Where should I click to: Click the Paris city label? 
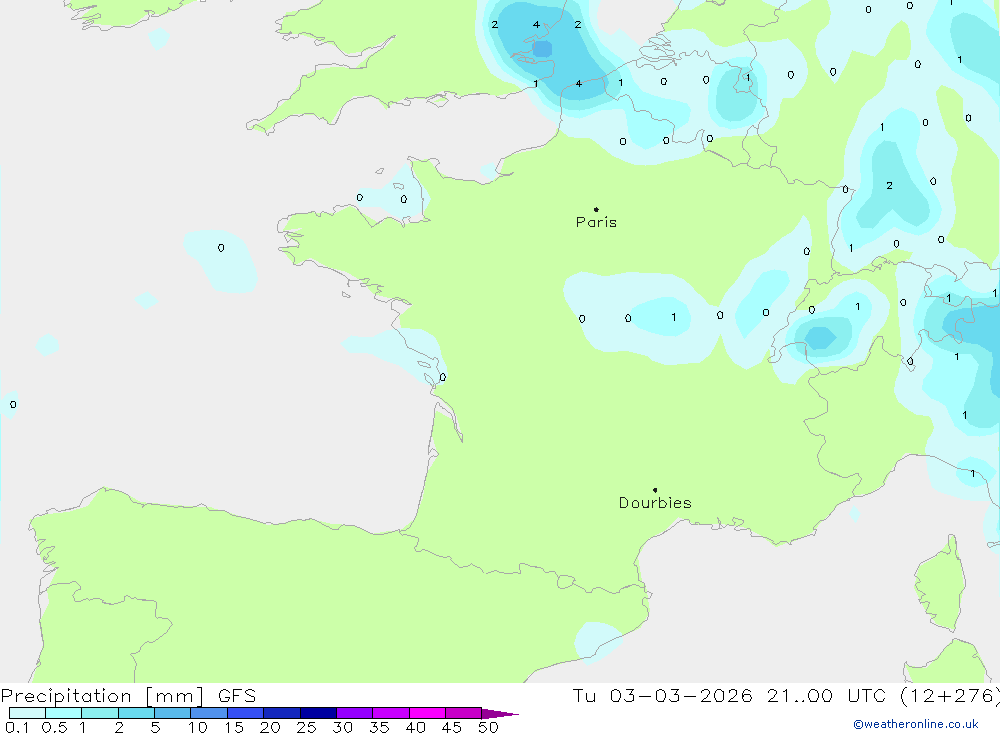(x=596, y=222)
